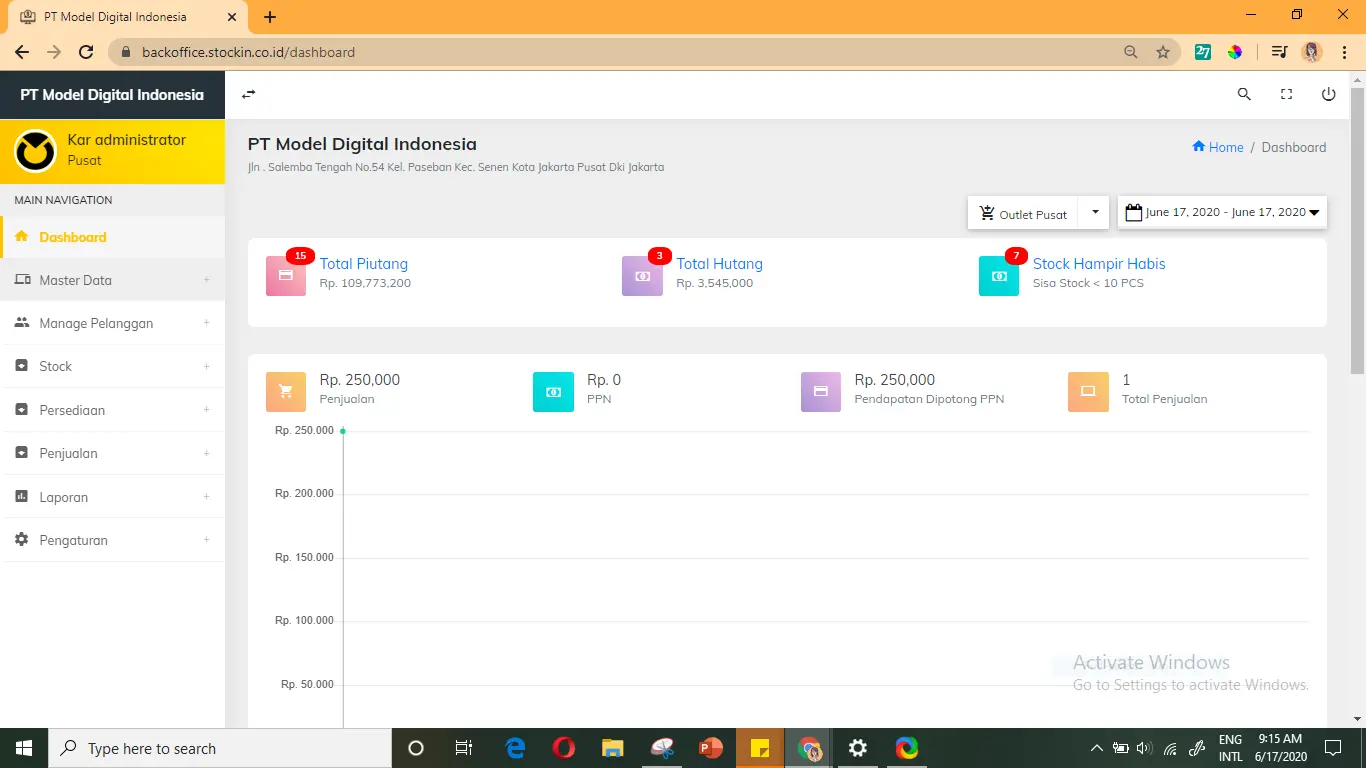The width and height of the screenshot is (1366, 768).
Task: Expand Stock with its plus sign
Action: (x=207, y=366)
